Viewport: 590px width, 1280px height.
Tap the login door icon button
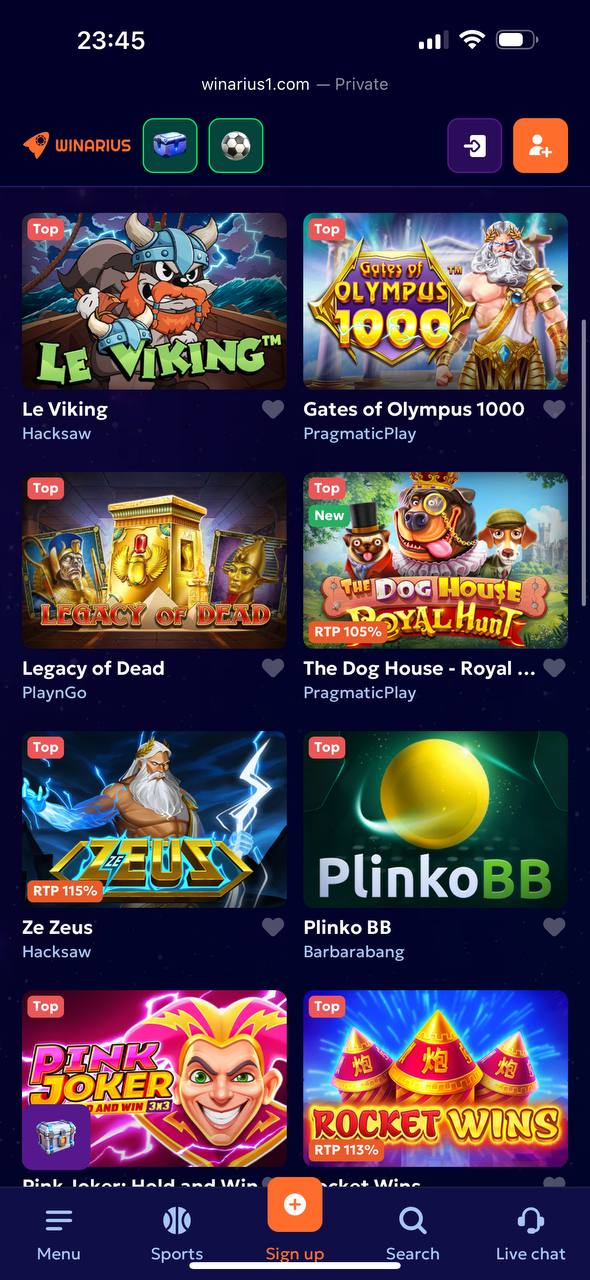(x=475, y=146)
